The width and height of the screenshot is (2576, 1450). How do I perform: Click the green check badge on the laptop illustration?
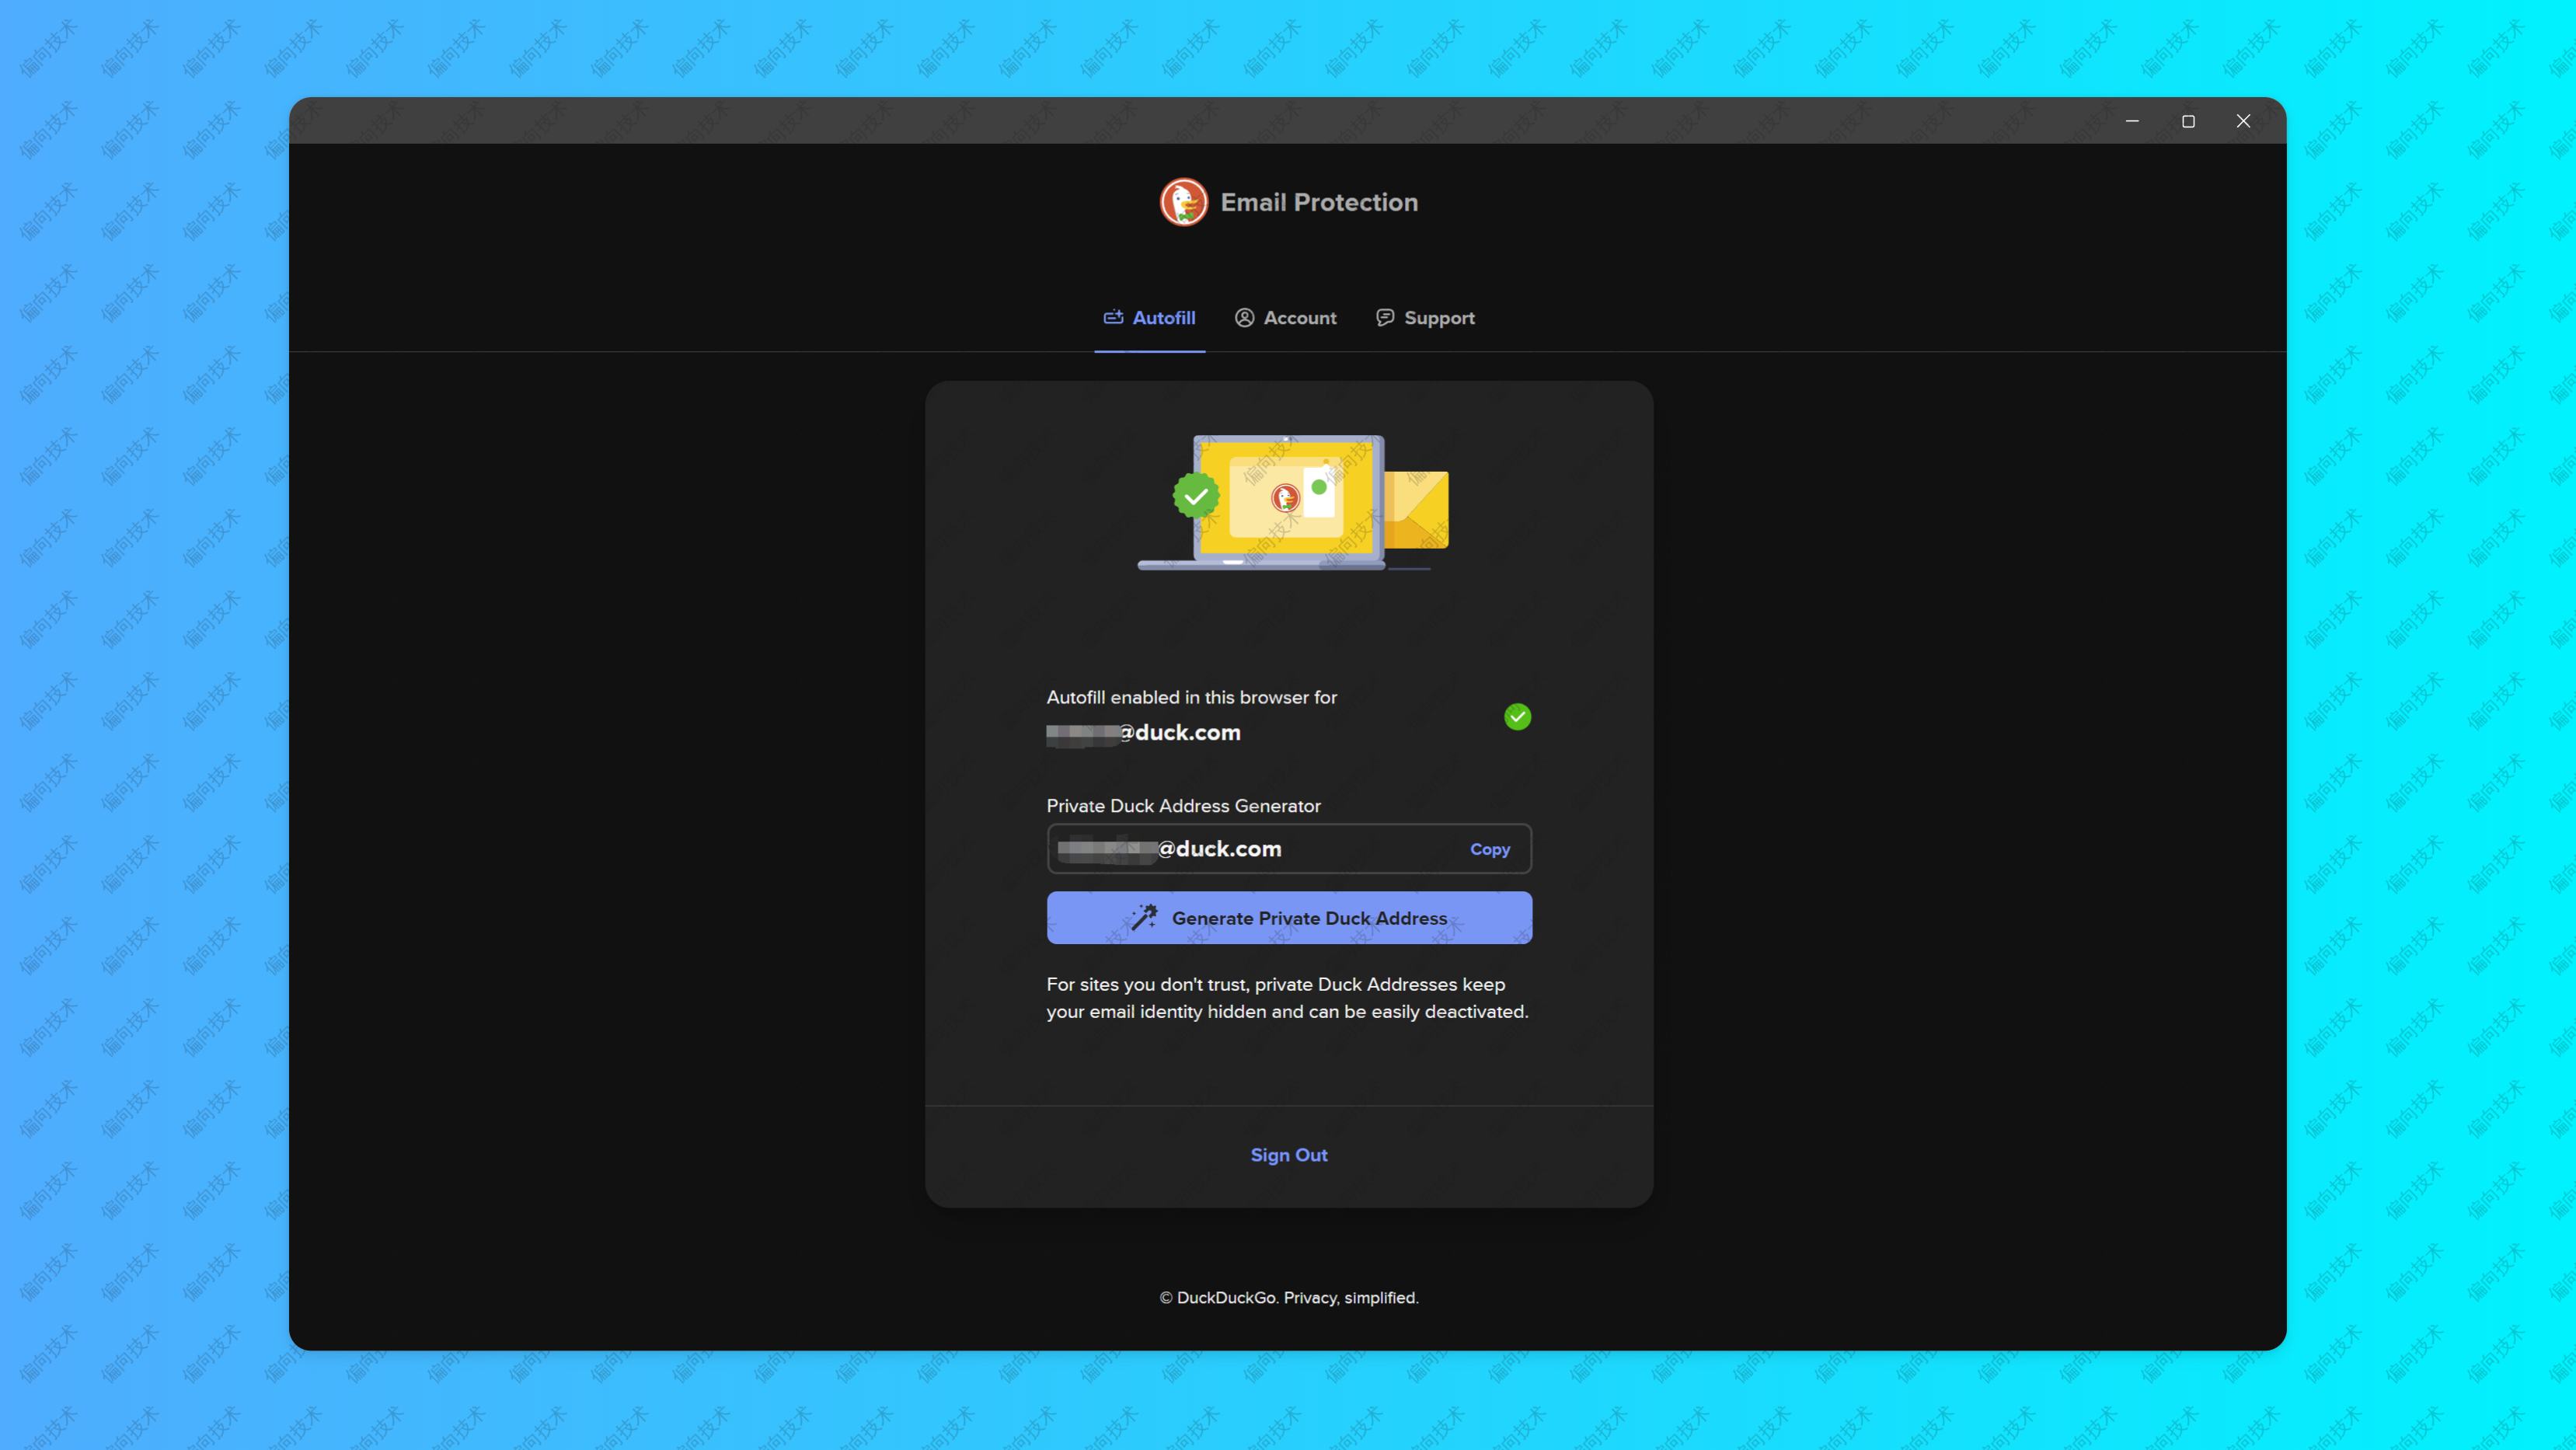coord(1196,495)
